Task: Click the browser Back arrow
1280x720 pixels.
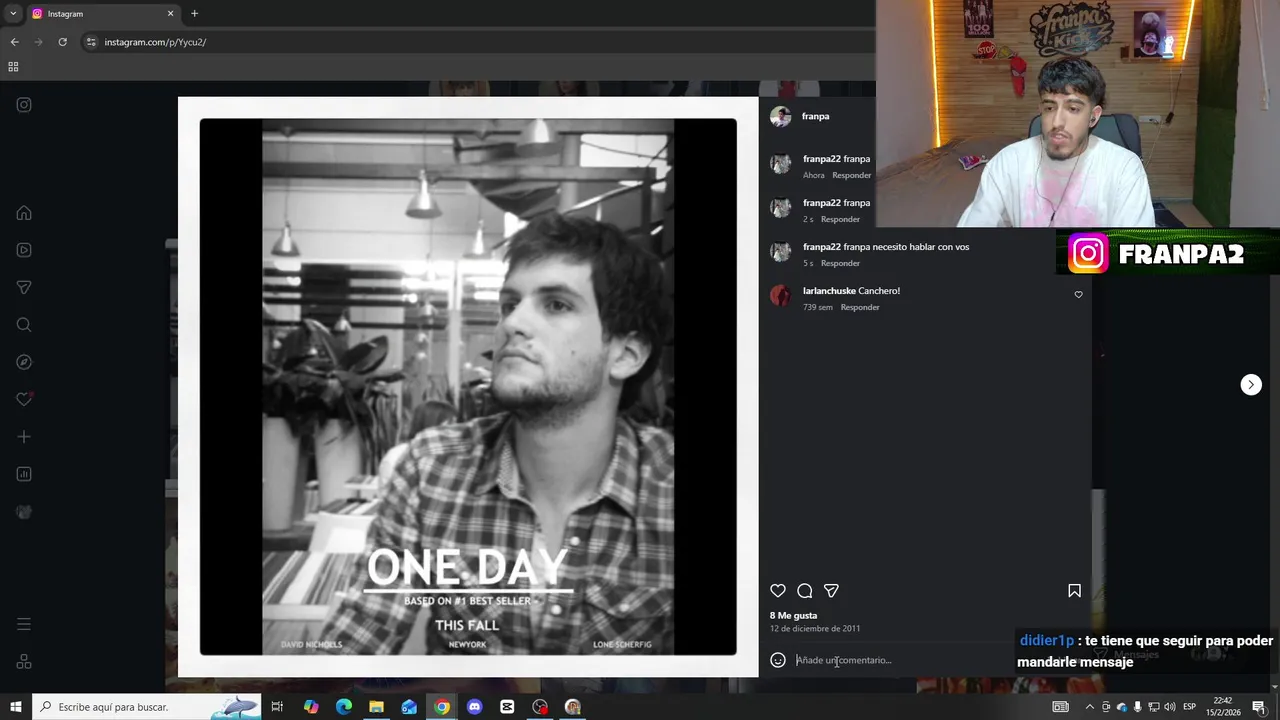Action: coord(14,42)
